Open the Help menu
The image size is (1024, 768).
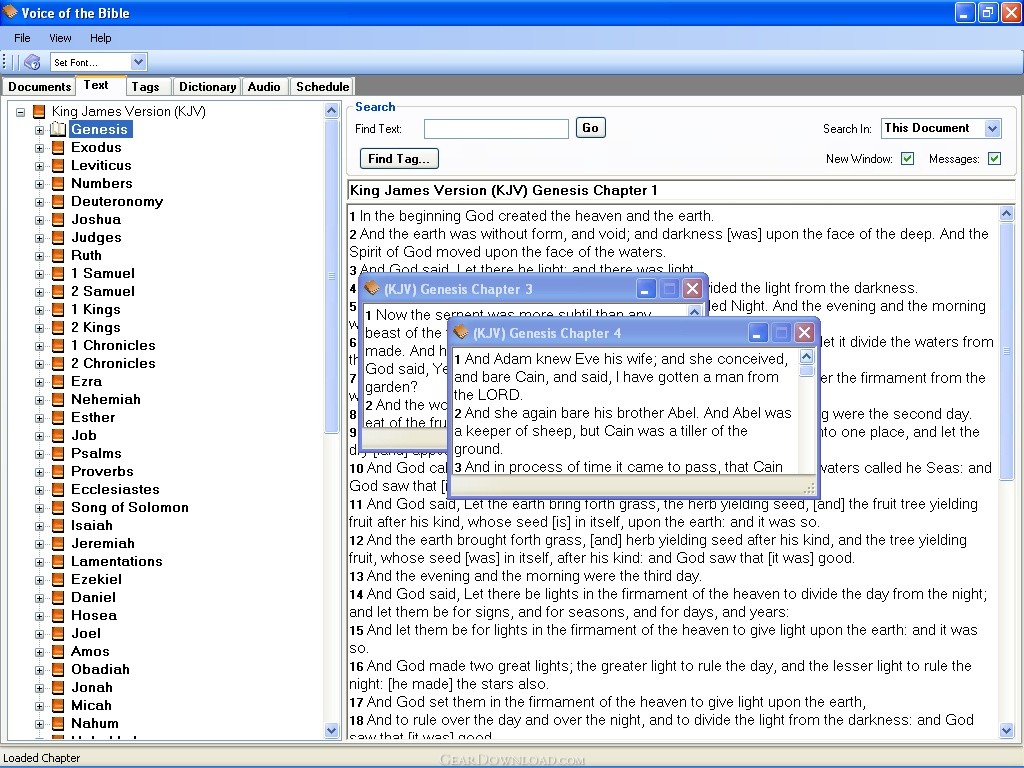pyautogui.click(x=101, y=38)
